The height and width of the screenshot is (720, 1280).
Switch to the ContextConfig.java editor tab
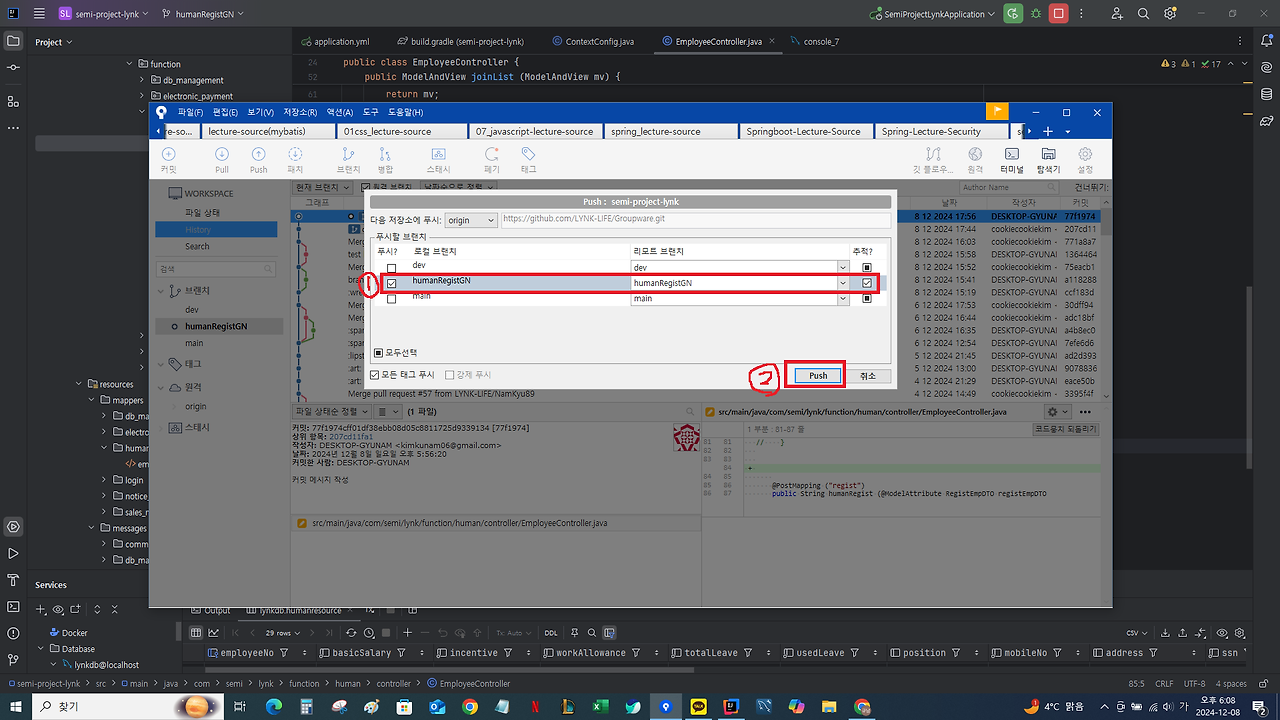tap(592, 42)
